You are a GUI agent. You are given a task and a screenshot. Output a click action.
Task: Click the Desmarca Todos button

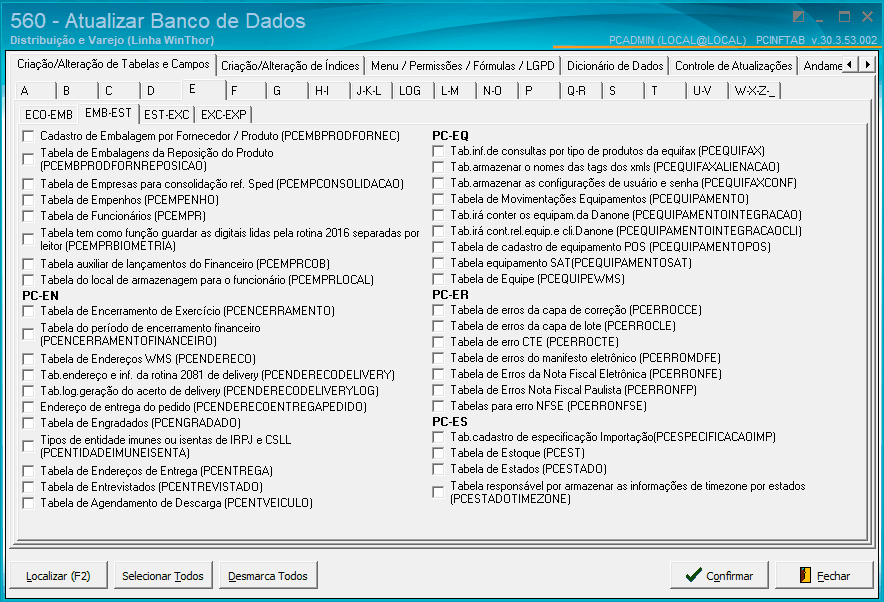(268, 576)
